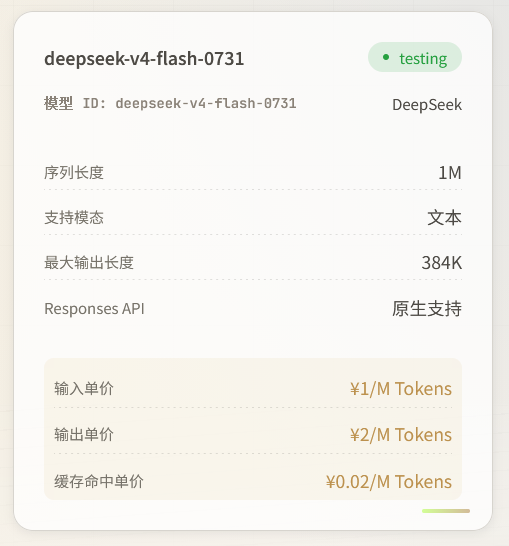Click the 序列长度 row label
This screenshot has width=509, height=546.
point(74,173)
